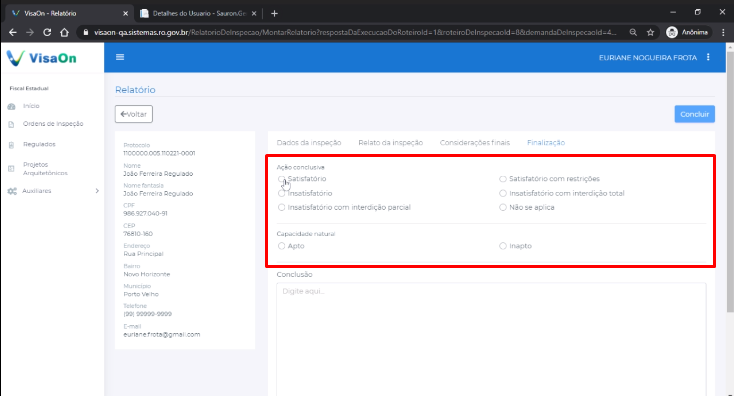
Task: Open Ordens de Inspeção in sidebar
Action: [53, 124]
